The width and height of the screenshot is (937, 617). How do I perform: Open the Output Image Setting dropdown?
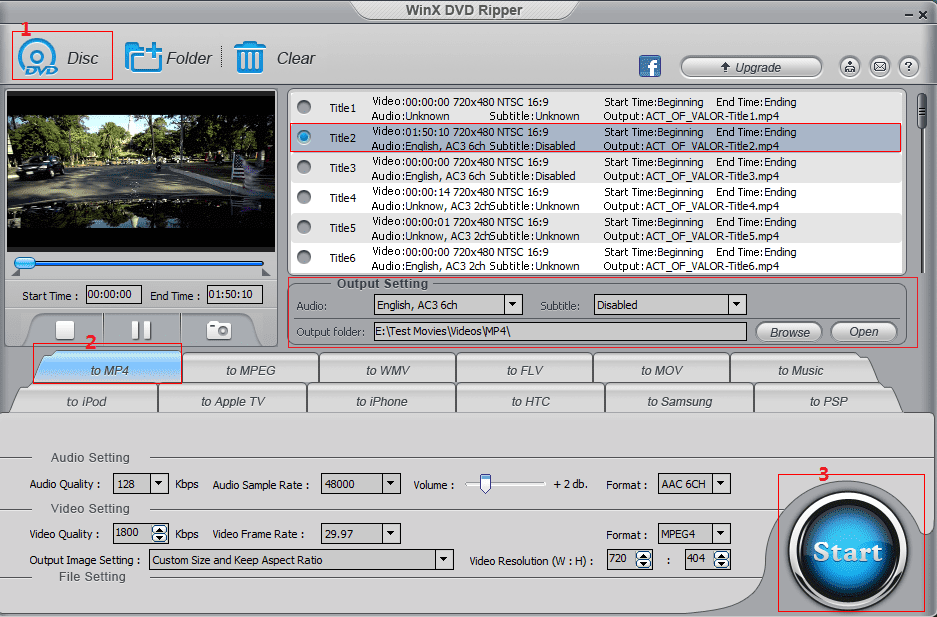coord(443,560)
